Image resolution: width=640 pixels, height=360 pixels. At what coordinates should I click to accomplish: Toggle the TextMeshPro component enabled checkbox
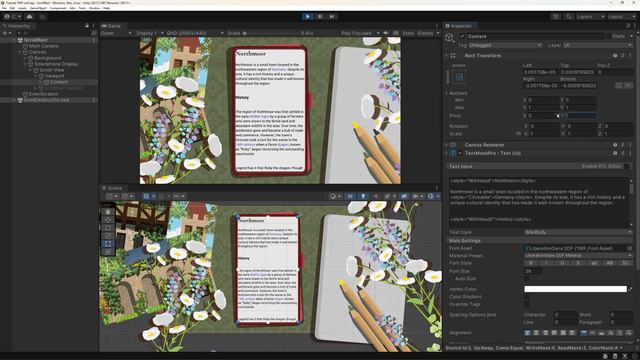click(461, 153)
